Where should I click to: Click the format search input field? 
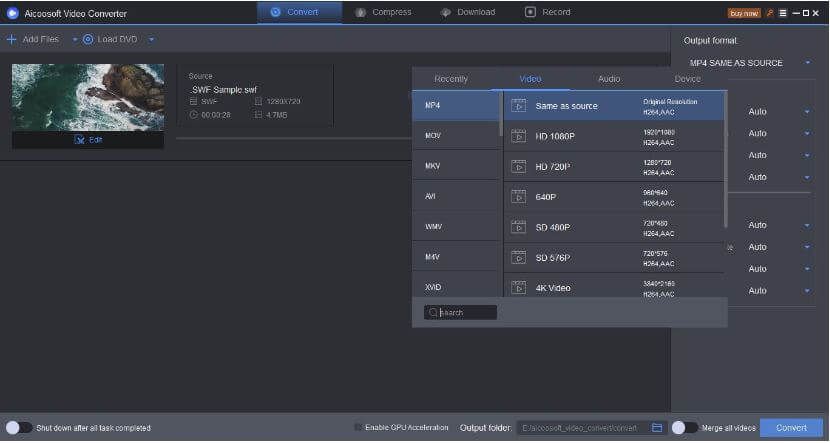click(x=460, y=312)
